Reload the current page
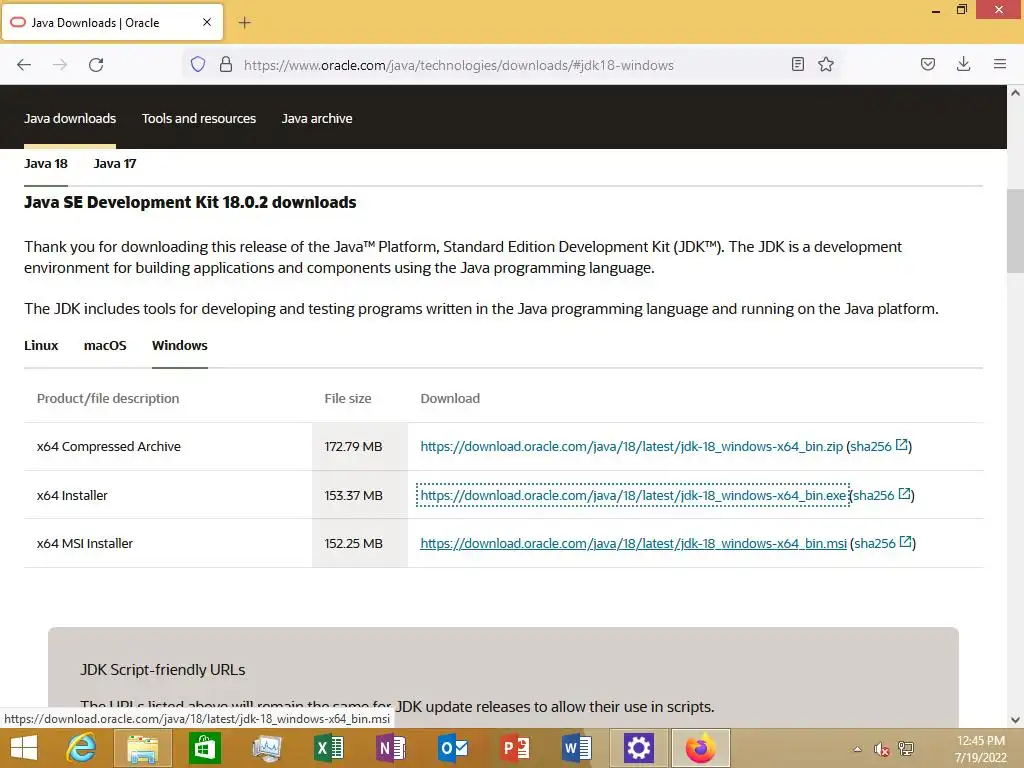 point(96,65)
